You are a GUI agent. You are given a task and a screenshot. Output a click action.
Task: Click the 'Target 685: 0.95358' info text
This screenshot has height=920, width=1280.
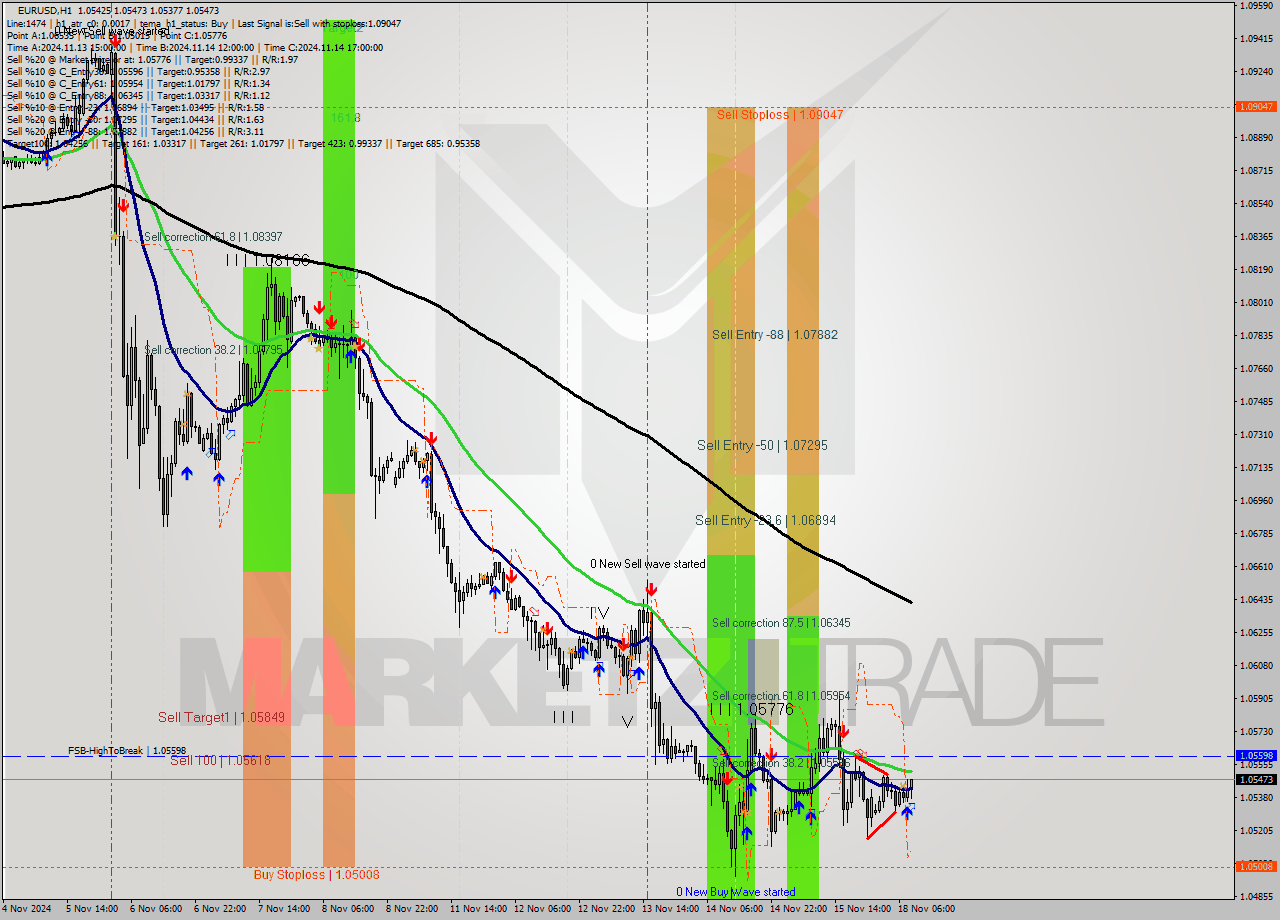point(438,143)
